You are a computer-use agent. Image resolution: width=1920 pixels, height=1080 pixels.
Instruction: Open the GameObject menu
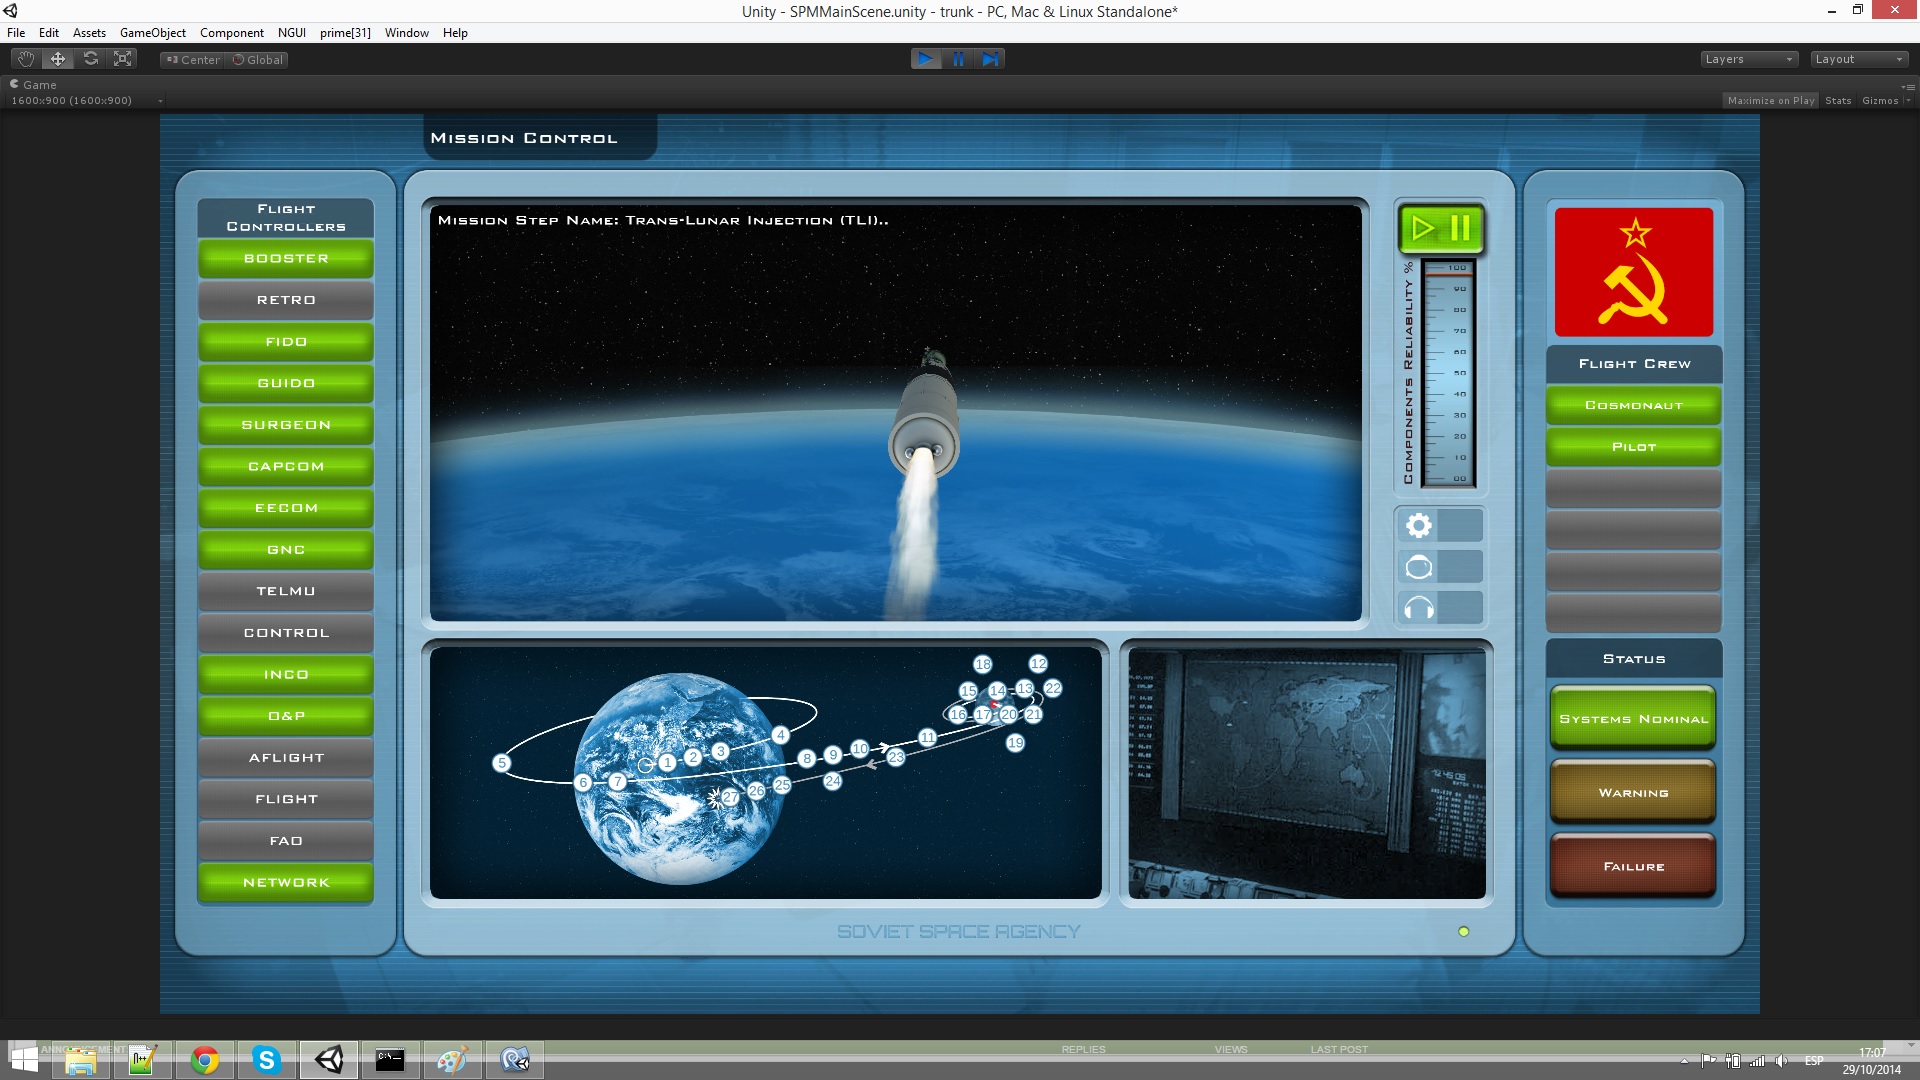(152, 32)
